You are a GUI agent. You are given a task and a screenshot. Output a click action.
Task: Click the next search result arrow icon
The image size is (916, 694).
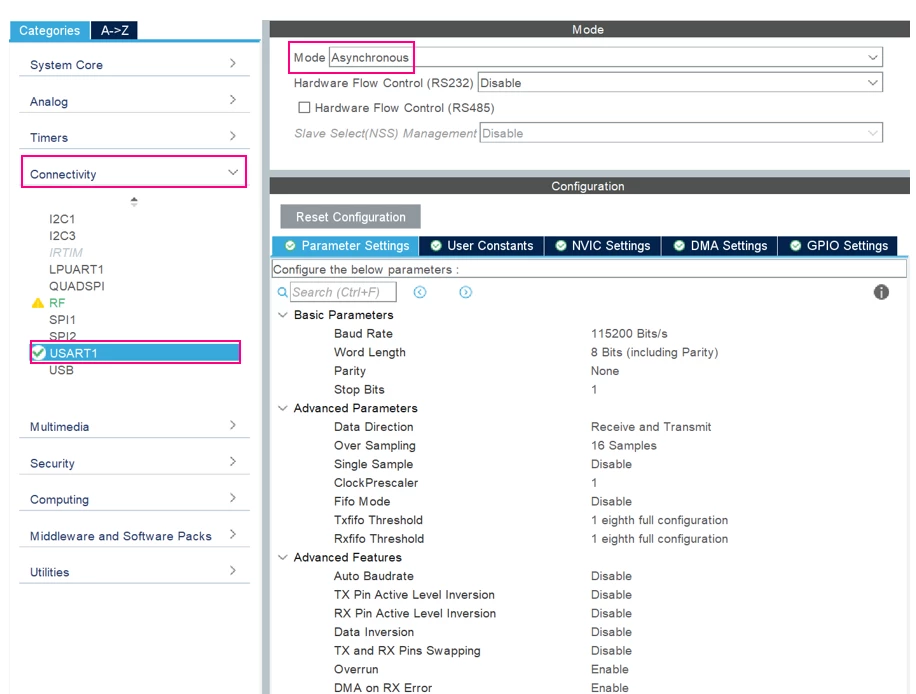point(465,292)
